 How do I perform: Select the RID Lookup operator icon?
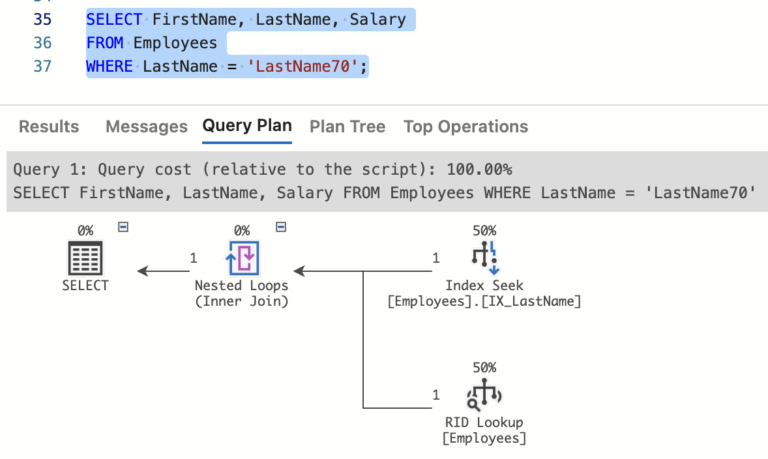(484, 394)
